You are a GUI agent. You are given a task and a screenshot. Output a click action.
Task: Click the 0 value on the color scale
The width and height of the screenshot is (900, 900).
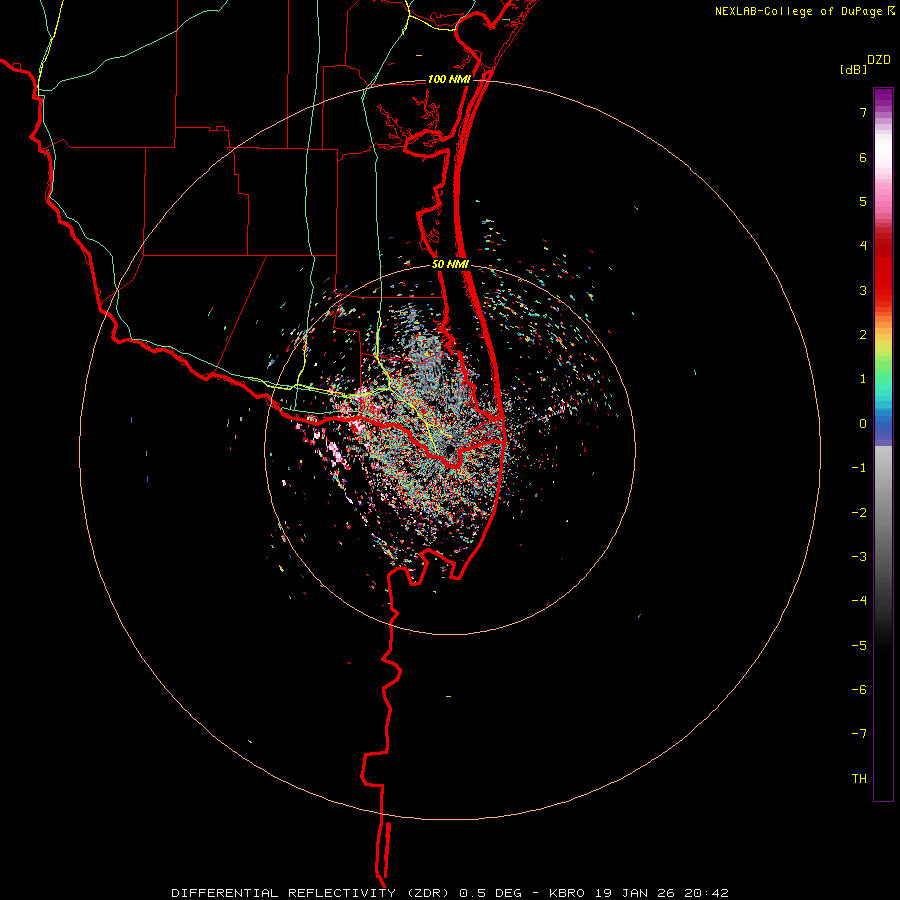[x=863, y=424]
